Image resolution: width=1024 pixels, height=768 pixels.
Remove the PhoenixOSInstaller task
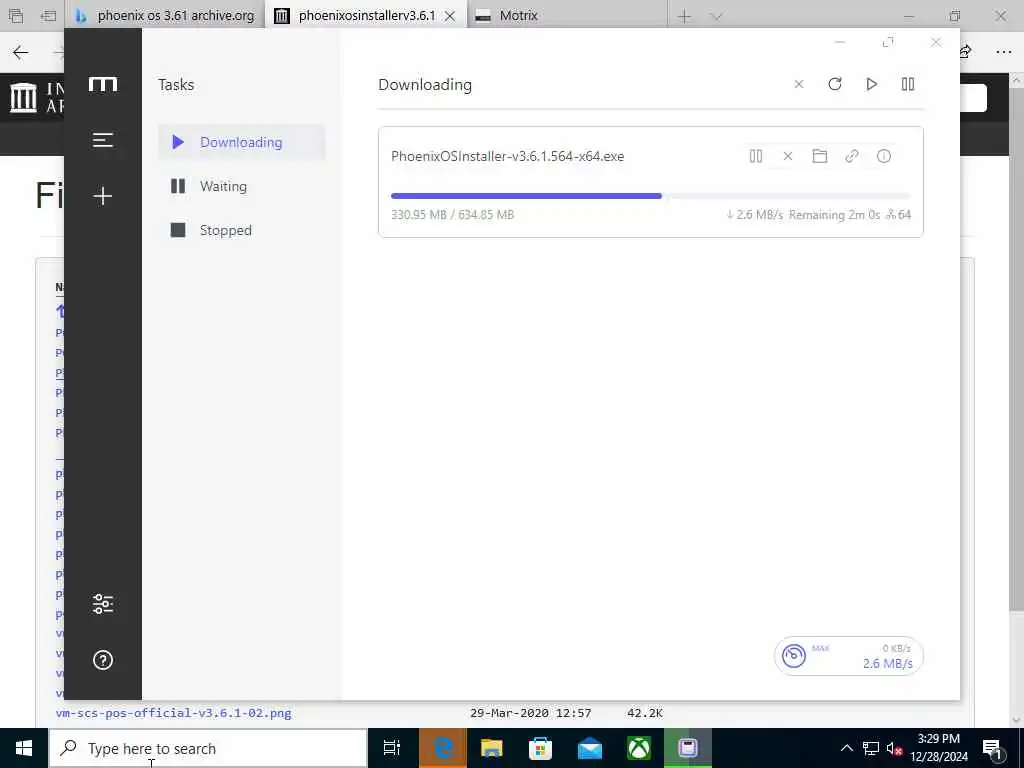pos(788,156)
